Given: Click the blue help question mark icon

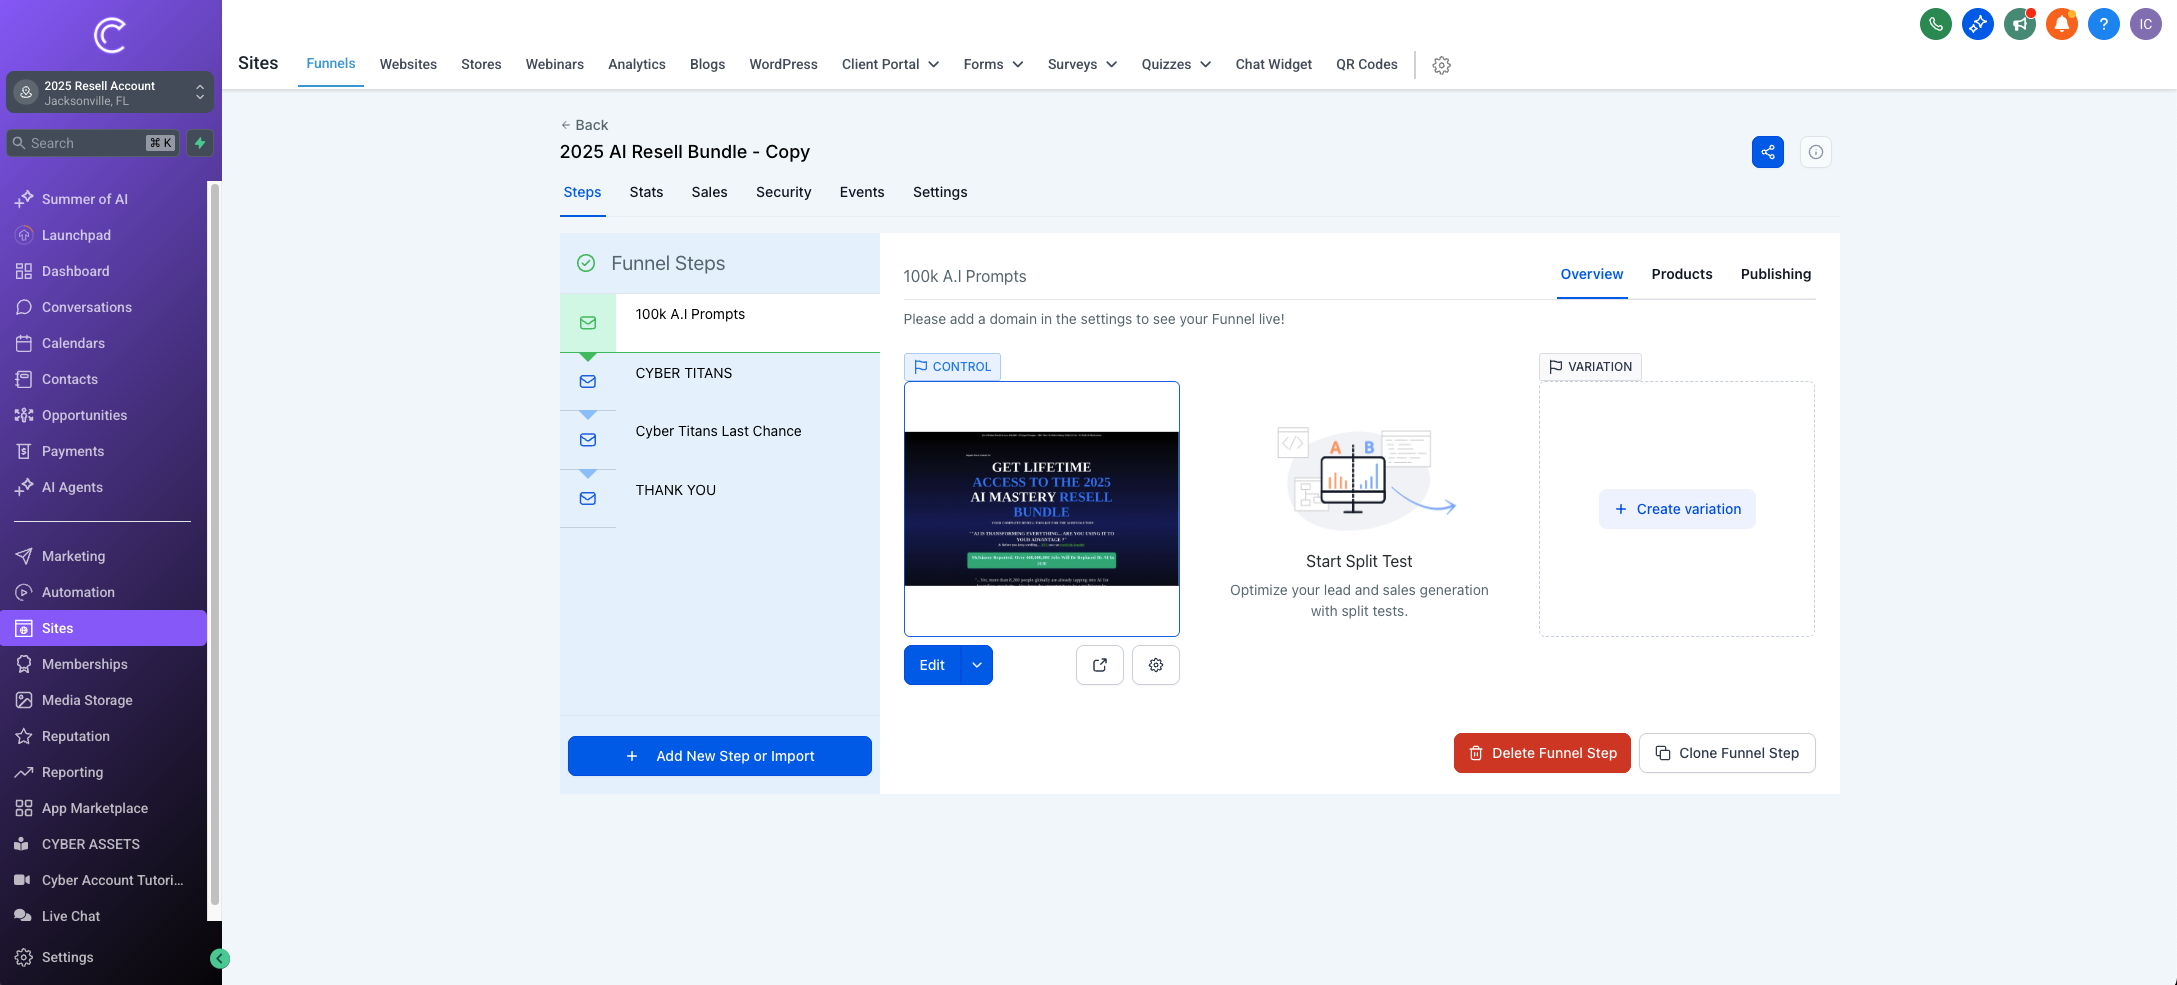Looking at the screenshot, I should coord(2103,24).
